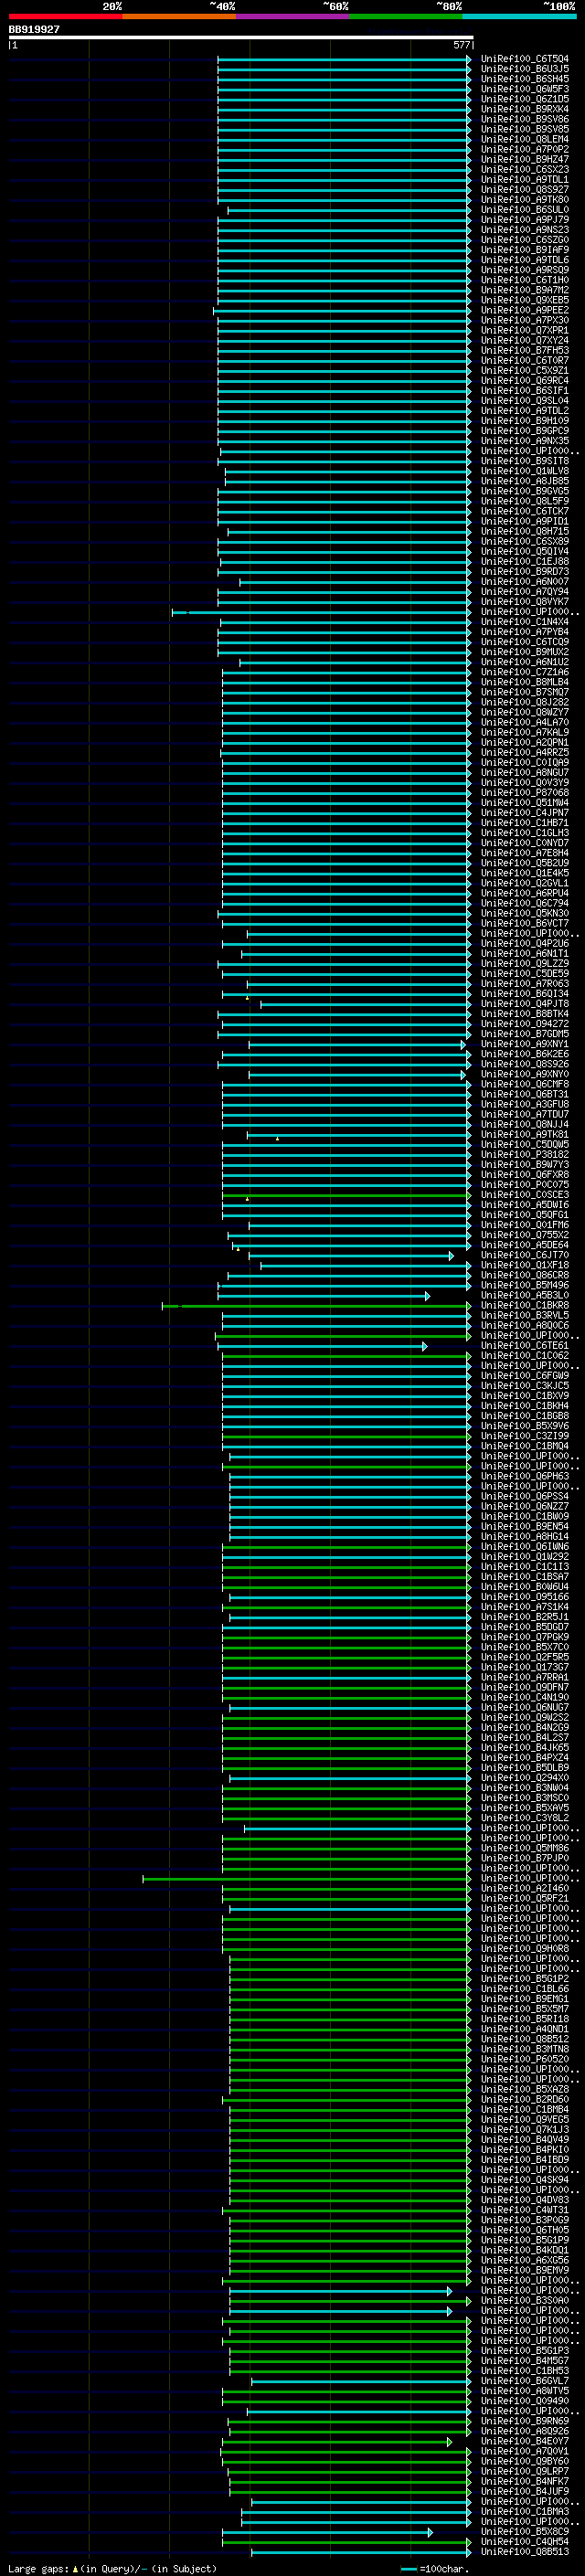Select hit label UniRef100_A9TK80
The height and width of the screenshot is (2576, 585).
click(525, 200)
